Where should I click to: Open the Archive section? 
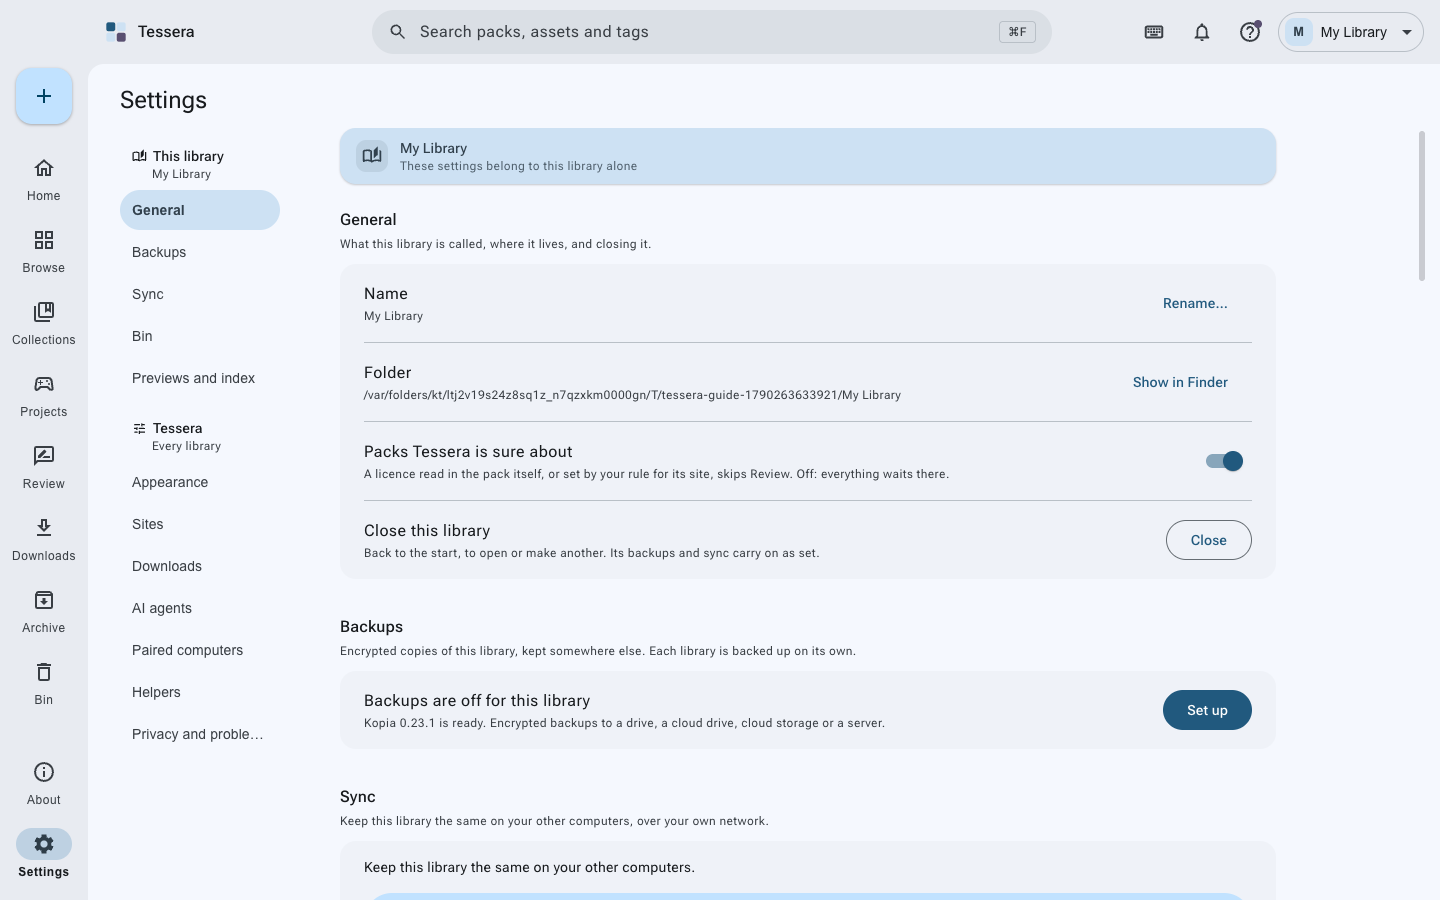[44, 612]
